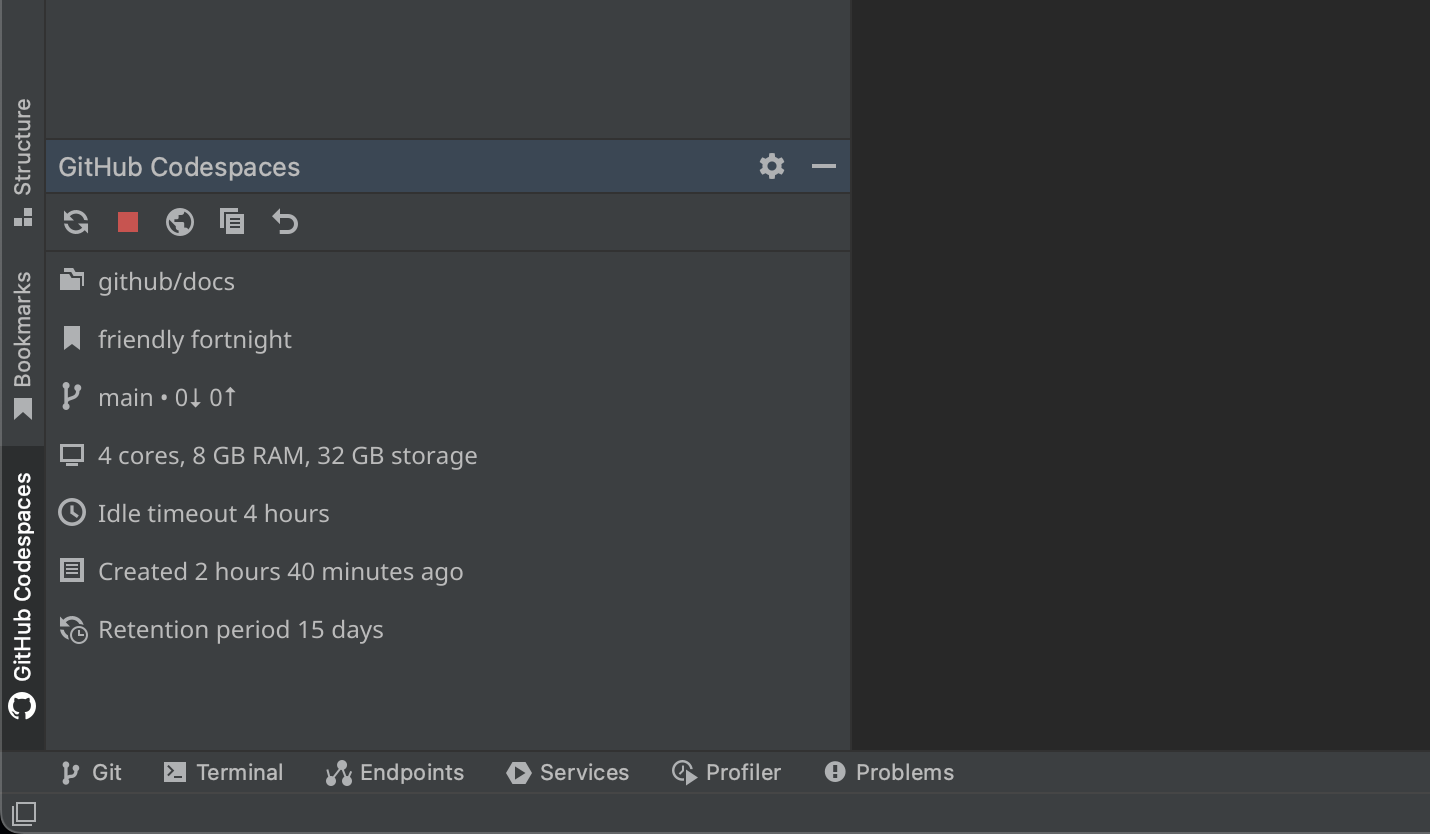View the Problems panel

888,772
